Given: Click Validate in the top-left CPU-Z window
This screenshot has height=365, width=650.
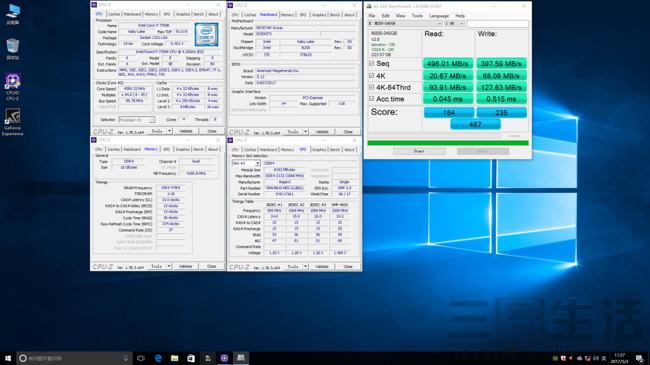Looking at the screenshot, I should (x=186, y=131).
